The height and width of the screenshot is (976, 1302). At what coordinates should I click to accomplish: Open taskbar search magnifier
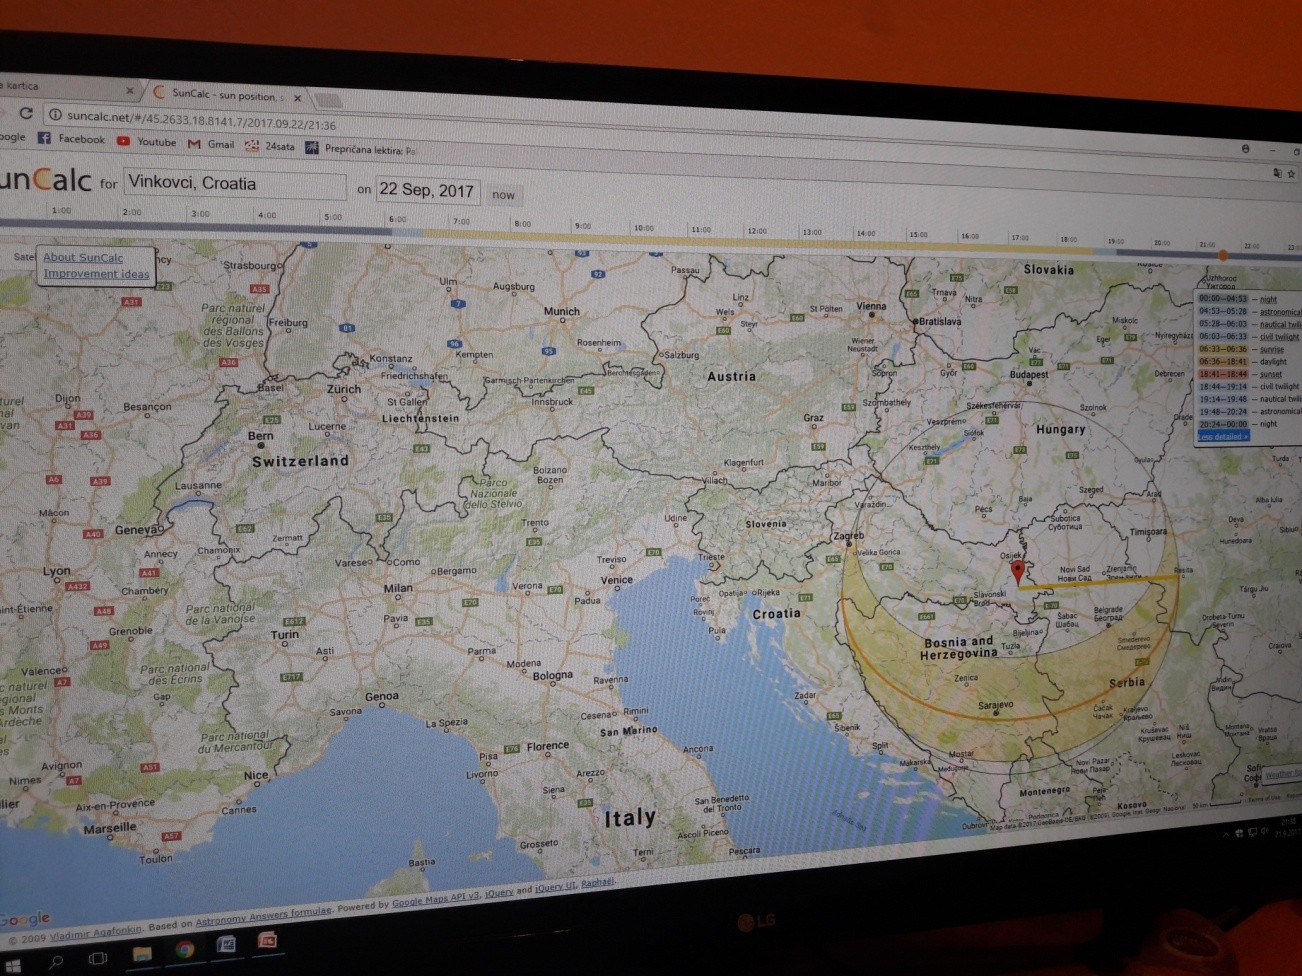[56, 961]
